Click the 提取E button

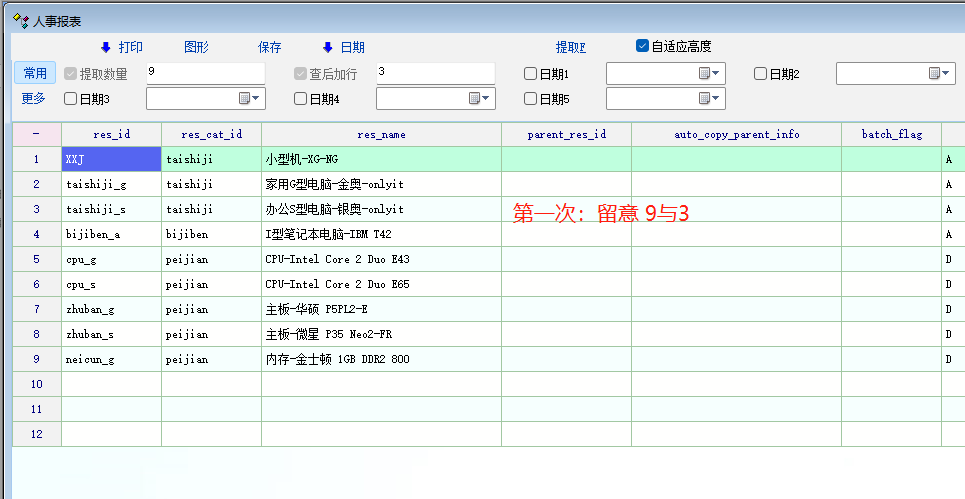point(571,47)
